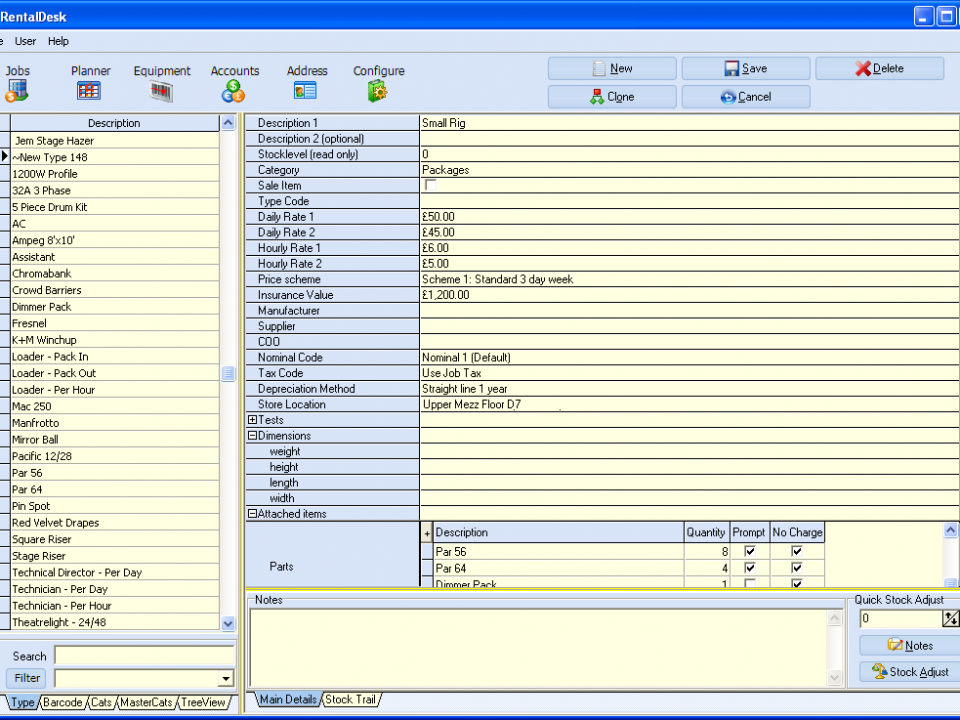This screenshot has height=720, width=960.
Task: Uncheck No Charge for Par 64
Action: [797, 568]
